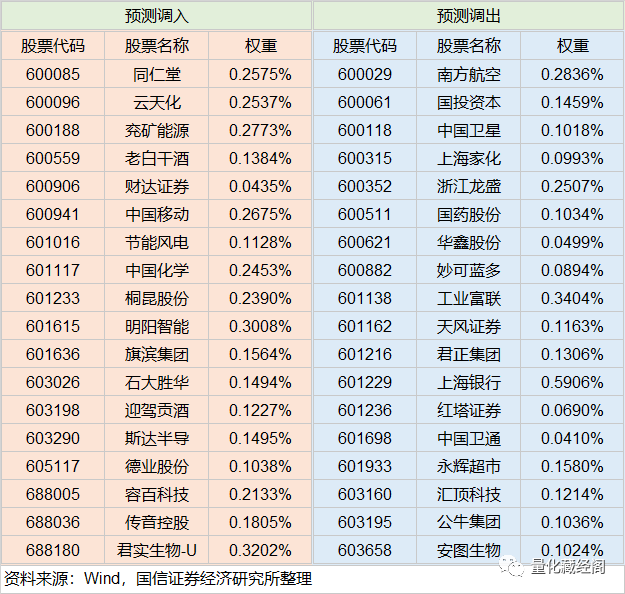This screenshot has width=625, height=594.
Task: Click stock name 永辉超市
Action: click(469, 466)
